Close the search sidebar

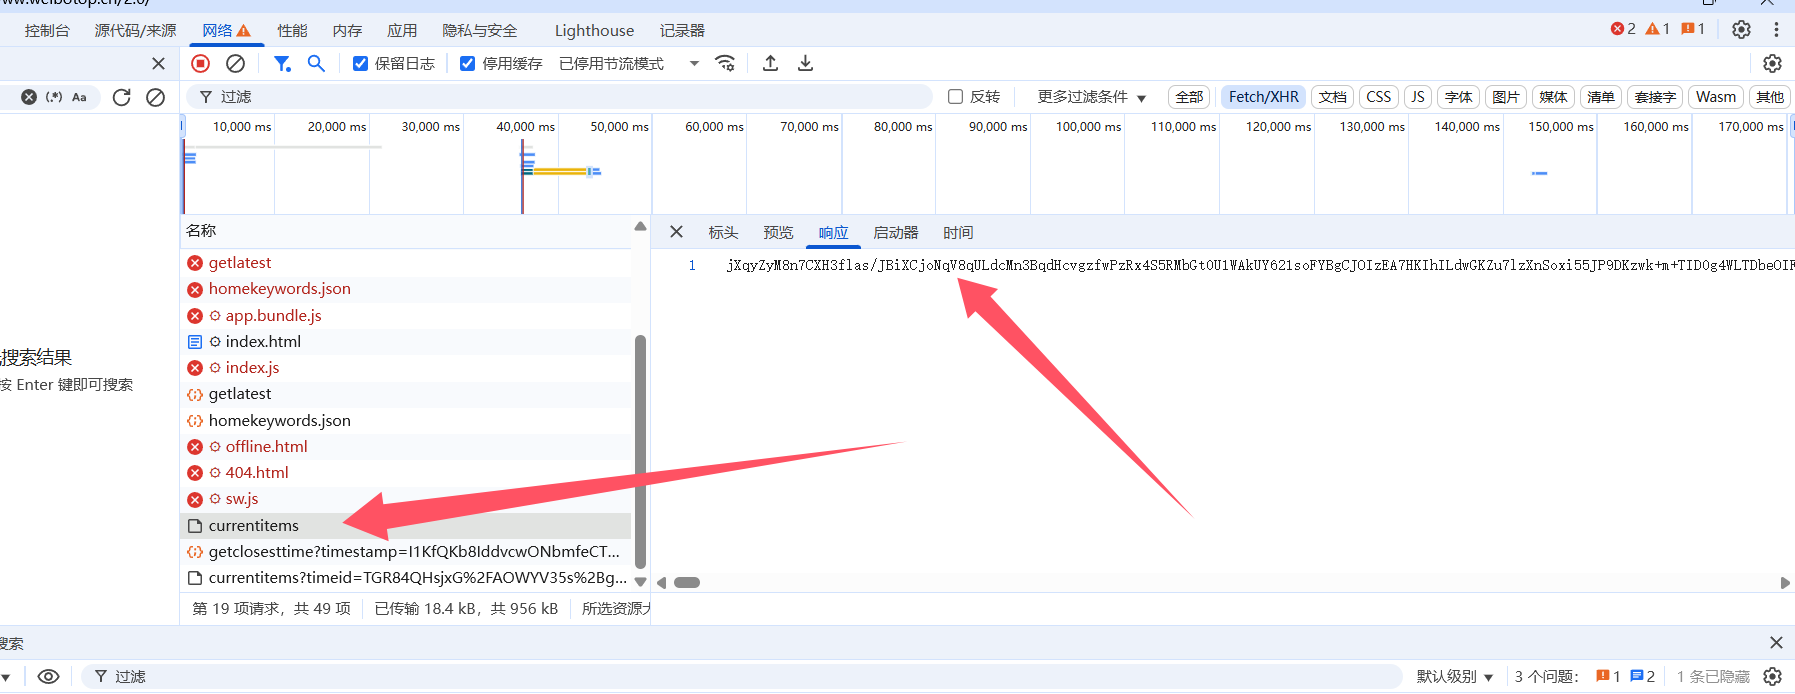point(158,63)
